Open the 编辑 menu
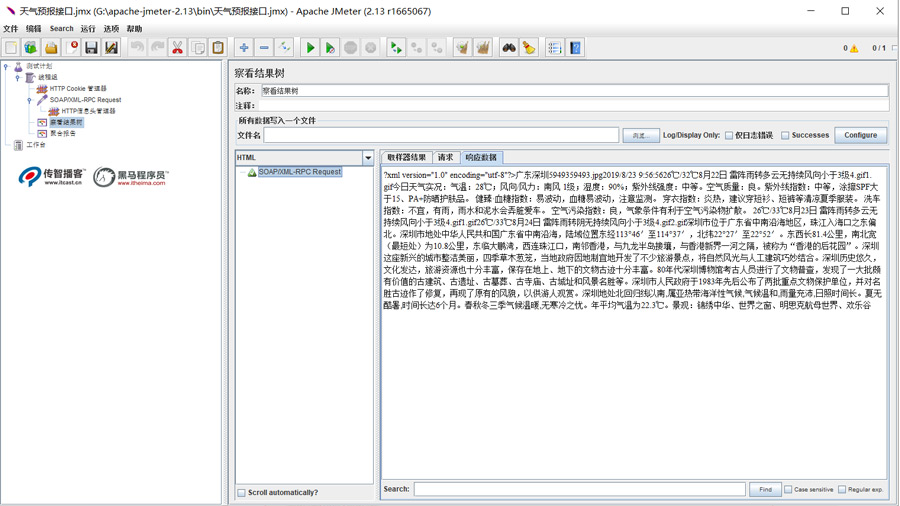The width and height of the screenshot is (900, 506). (x=33, y=29)
